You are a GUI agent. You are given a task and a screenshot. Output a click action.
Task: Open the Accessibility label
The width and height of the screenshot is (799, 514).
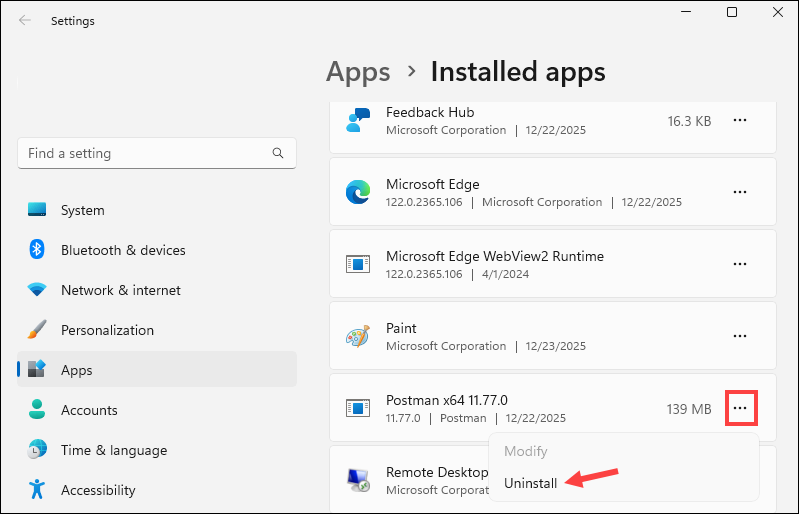98,490
